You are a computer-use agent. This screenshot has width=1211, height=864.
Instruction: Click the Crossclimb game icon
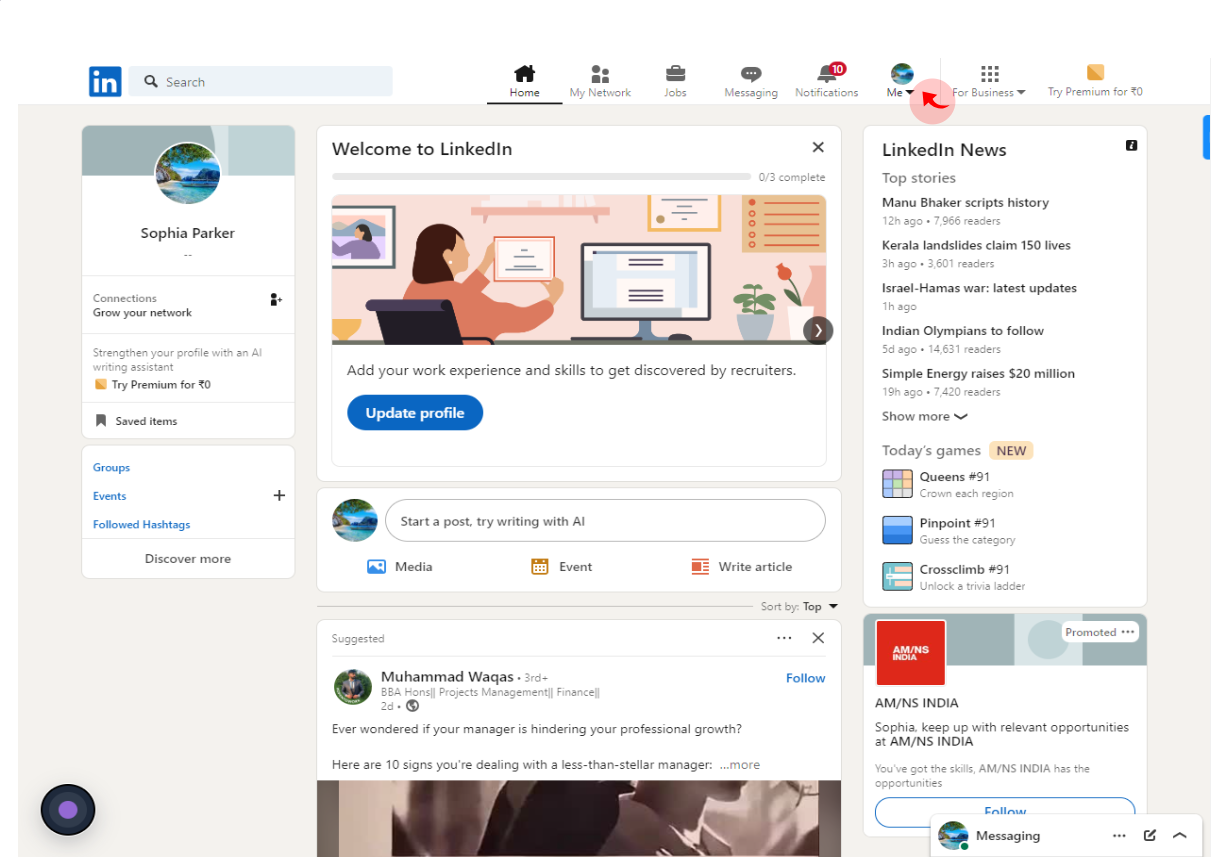(897, 576)
